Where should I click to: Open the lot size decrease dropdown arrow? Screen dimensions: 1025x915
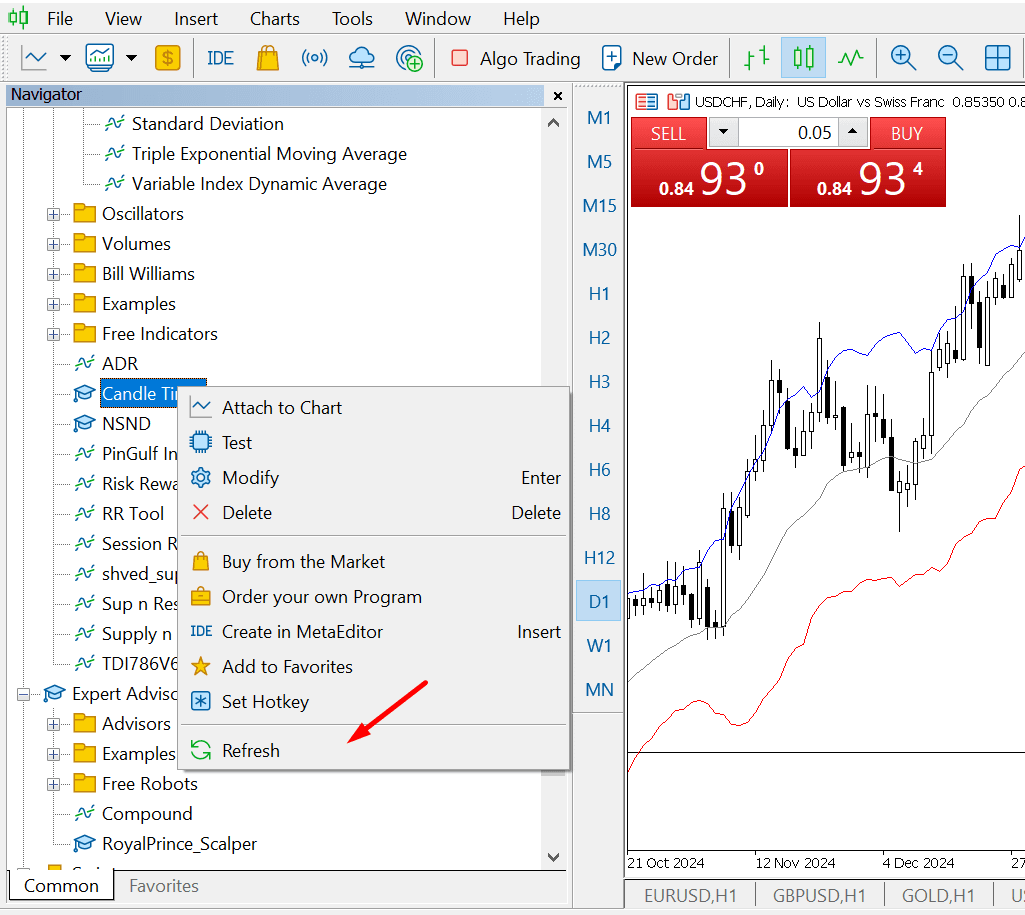(x=723, y=132)
